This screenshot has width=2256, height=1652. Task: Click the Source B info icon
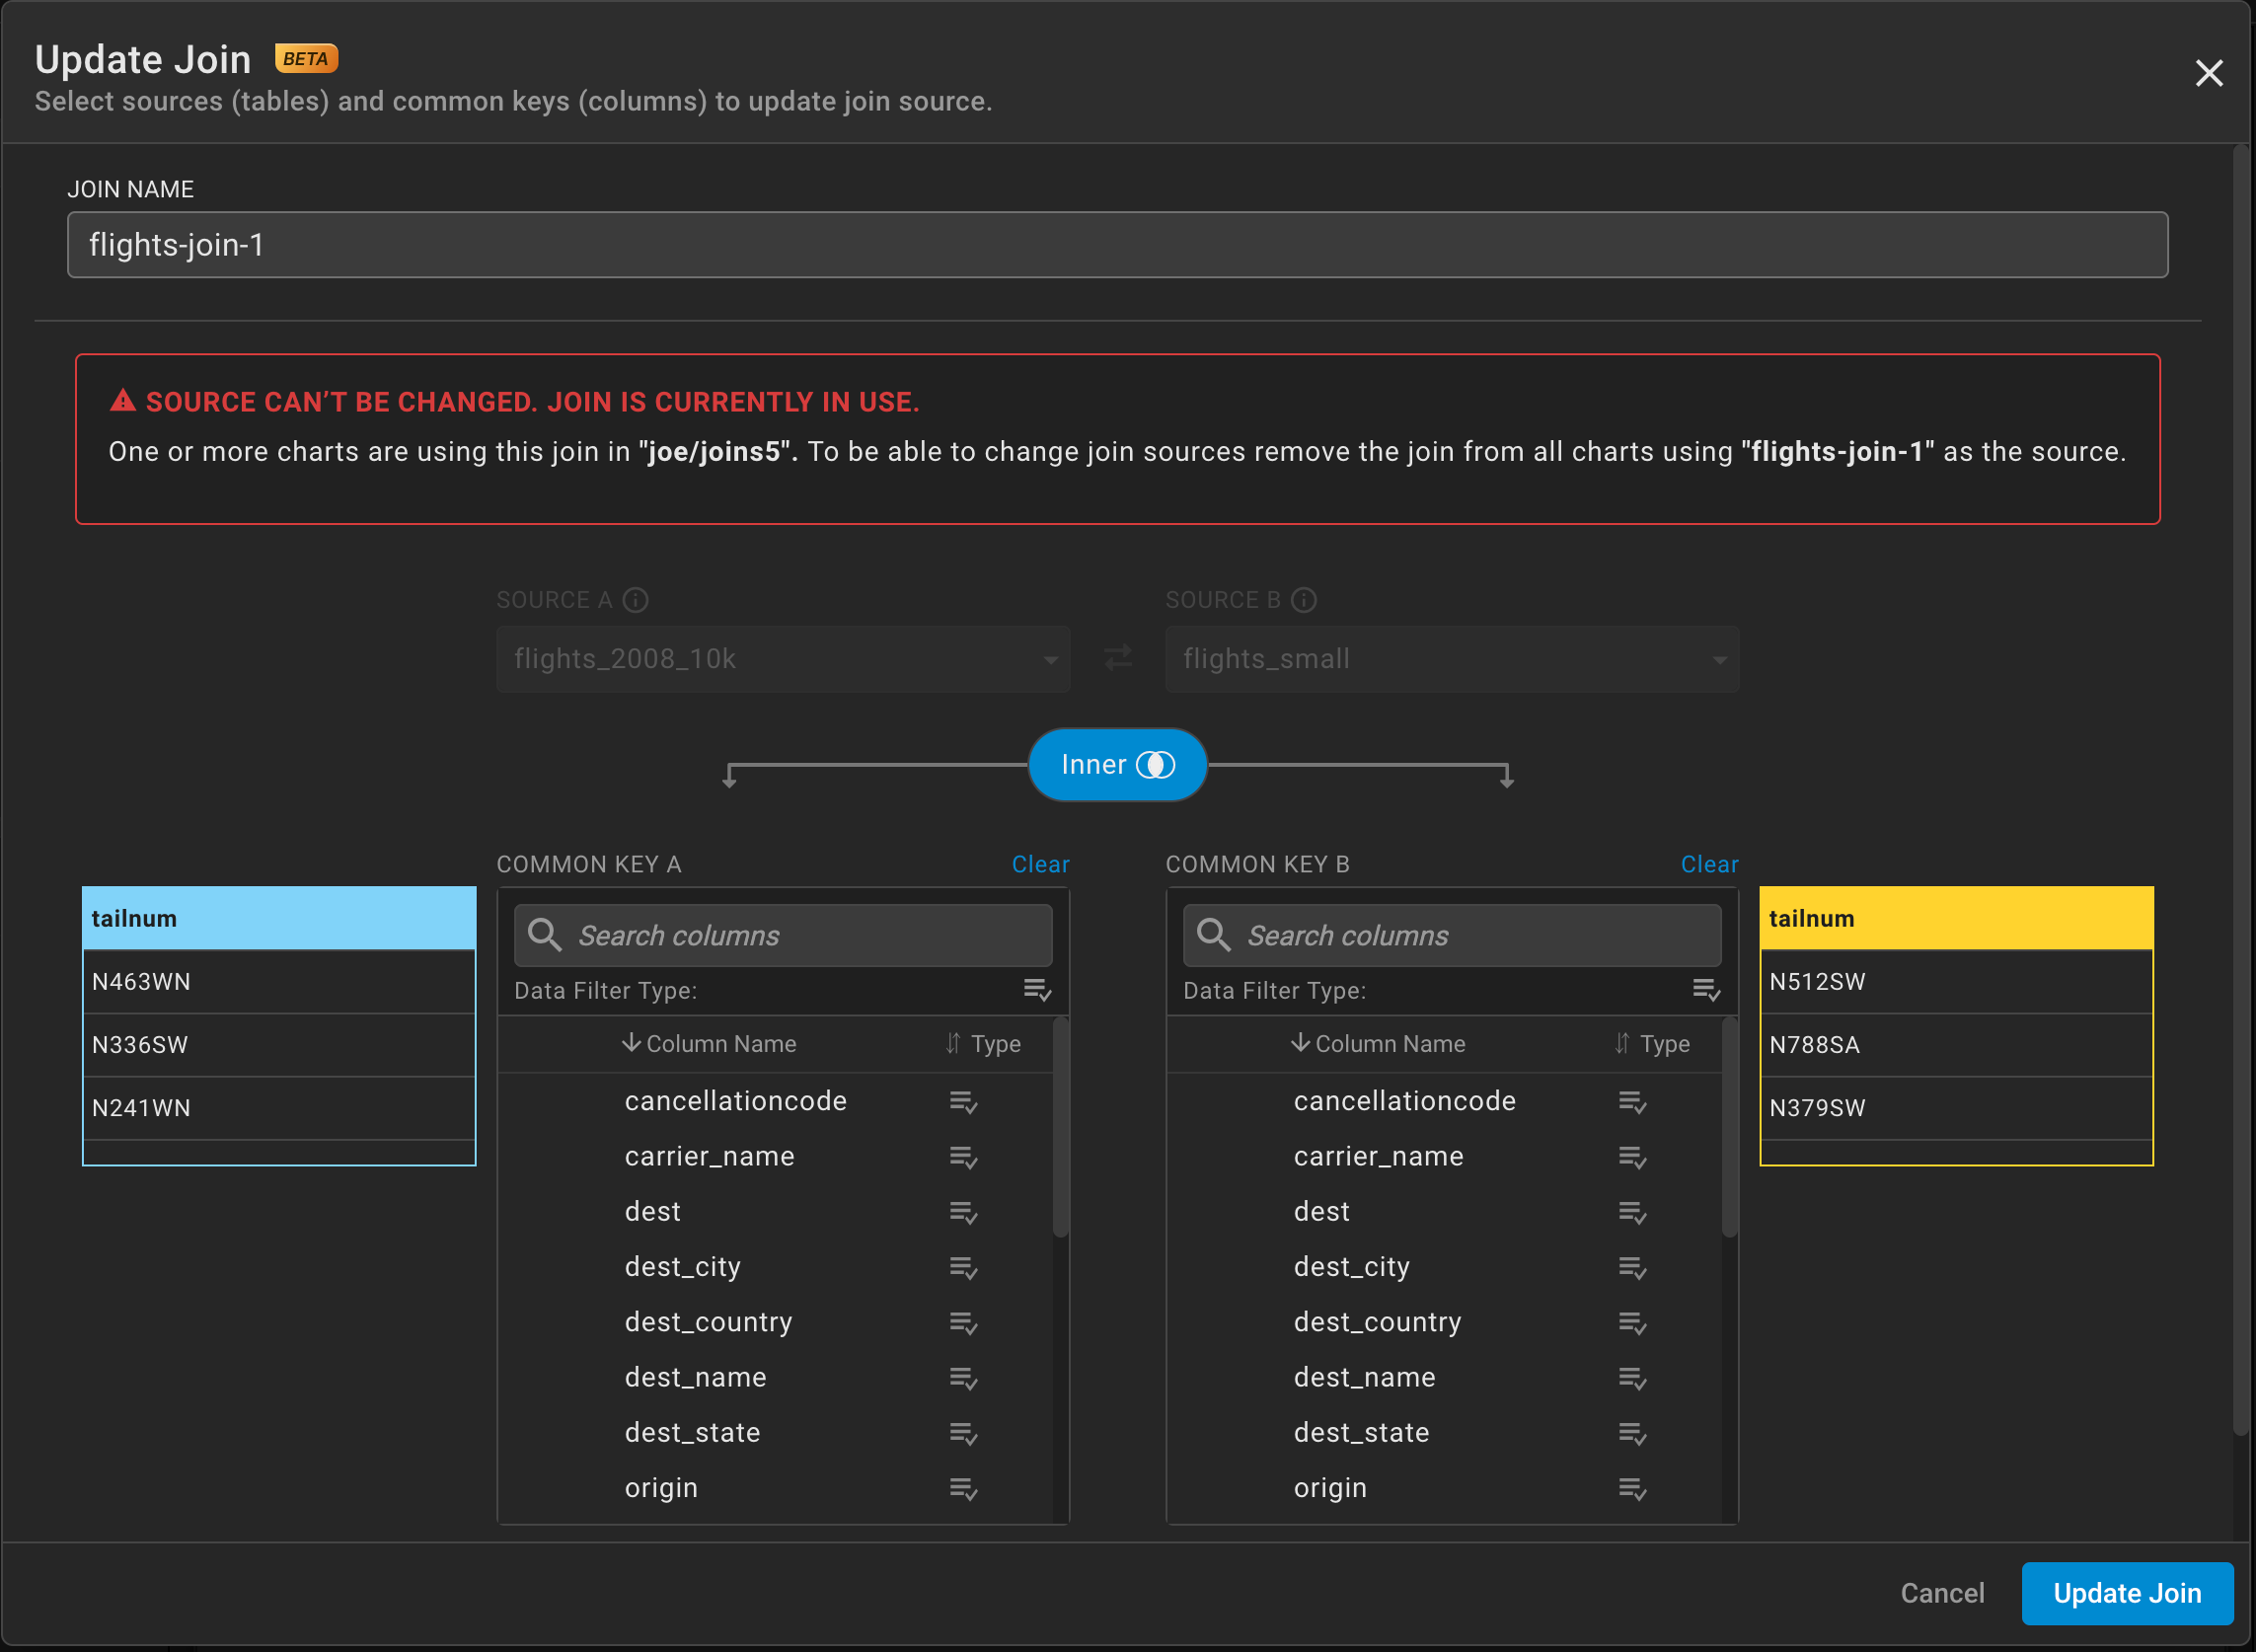click(x=1303, y=600)
